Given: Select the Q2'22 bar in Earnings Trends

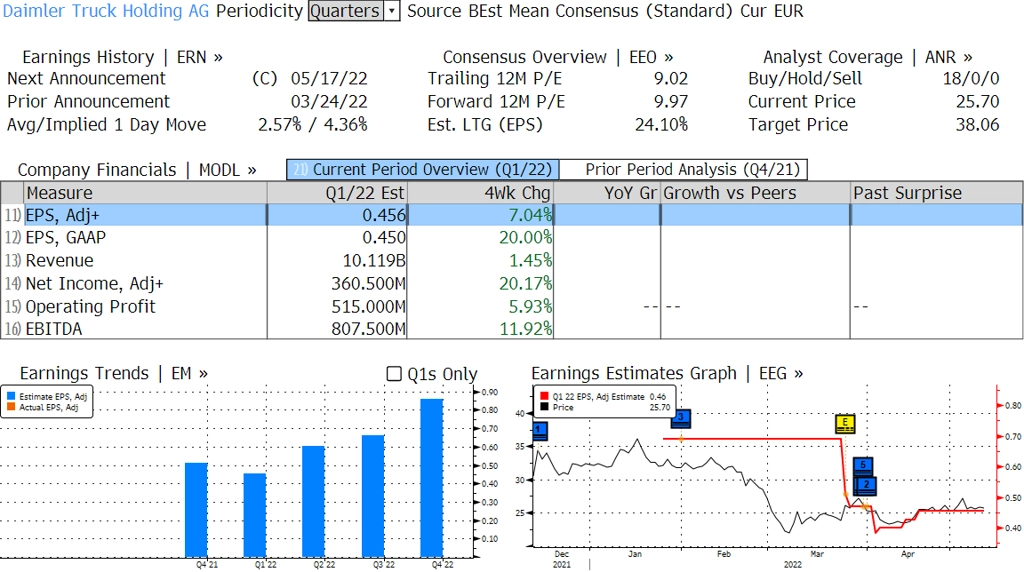Looking at the screenshot, I should (x=313, y=501).
